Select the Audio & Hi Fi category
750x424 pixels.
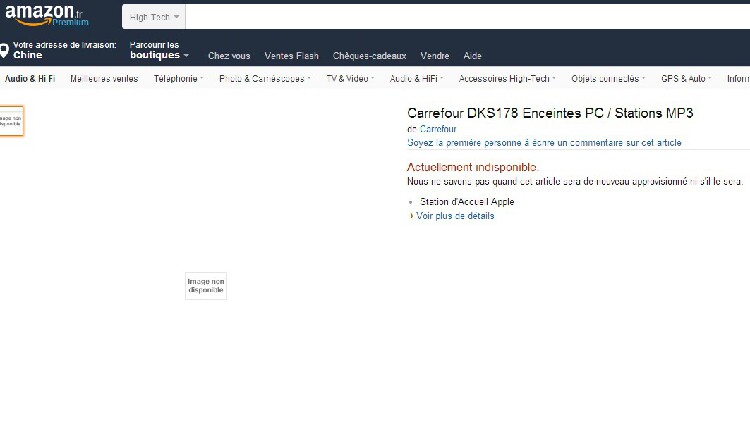(30, 78)
